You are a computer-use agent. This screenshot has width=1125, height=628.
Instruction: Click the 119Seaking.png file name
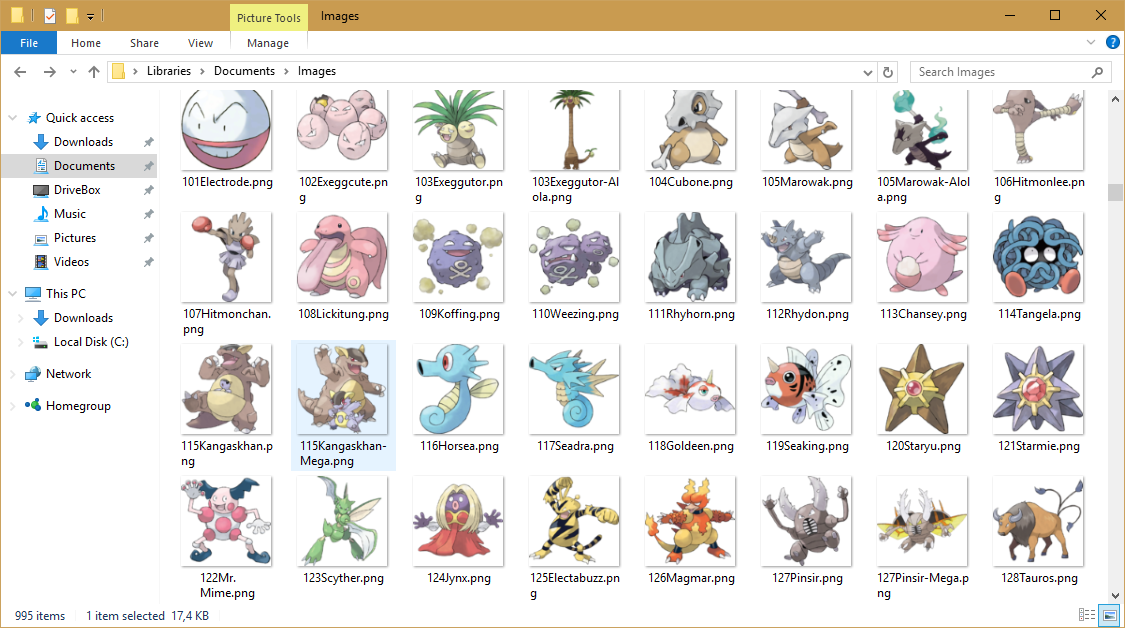coord(807,446)
